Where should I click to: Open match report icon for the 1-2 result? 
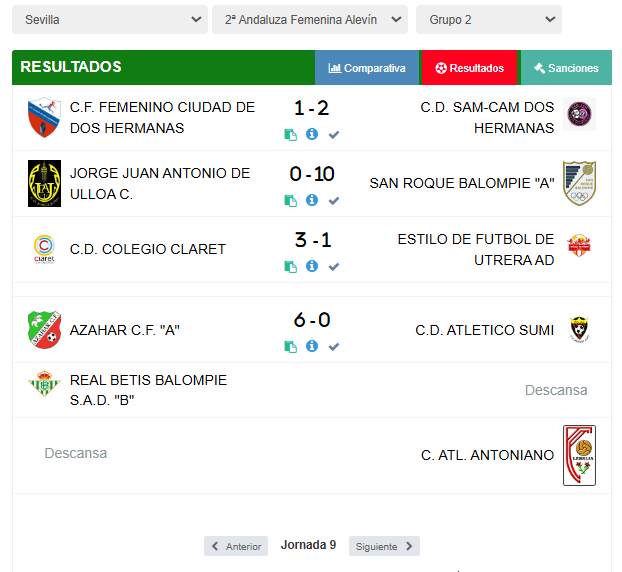coord(290,135)
